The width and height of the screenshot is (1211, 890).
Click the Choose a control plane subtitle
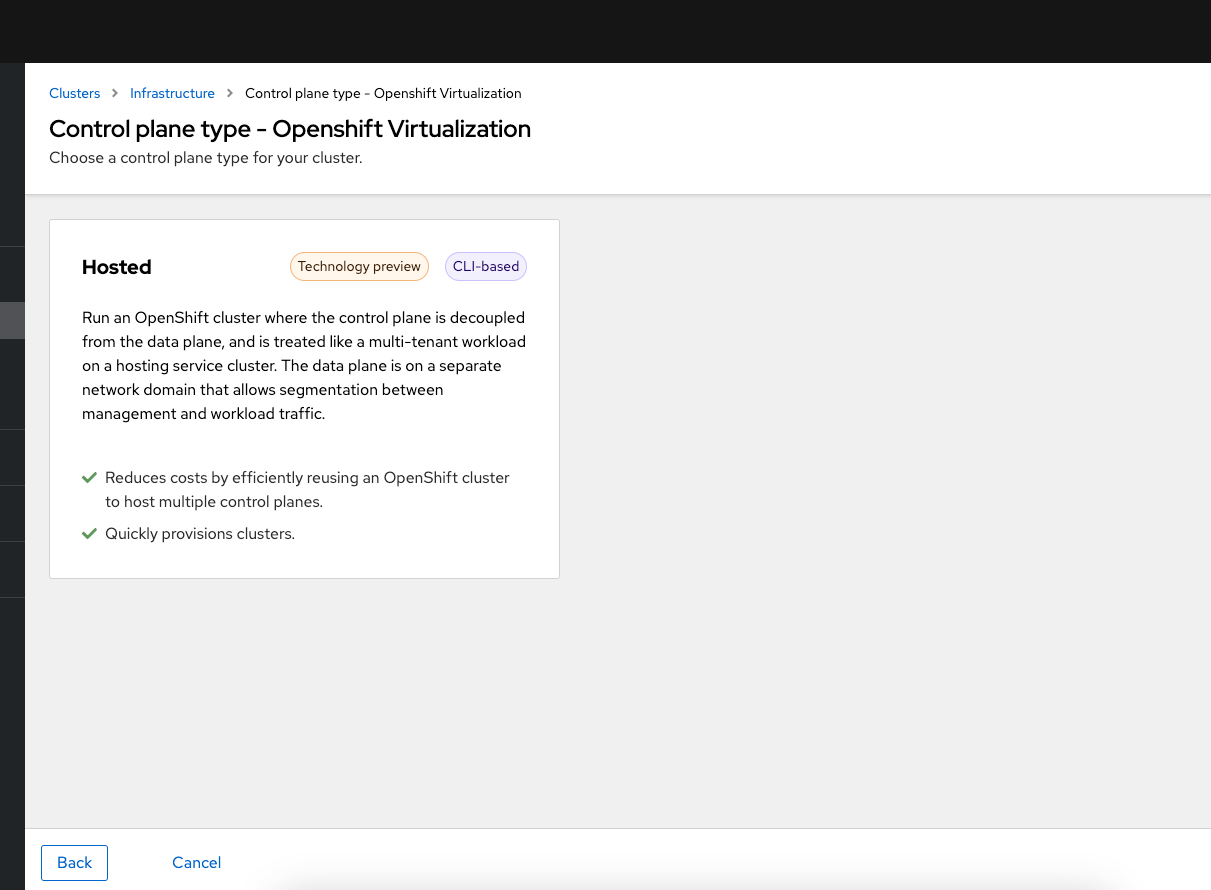[205, 158]
